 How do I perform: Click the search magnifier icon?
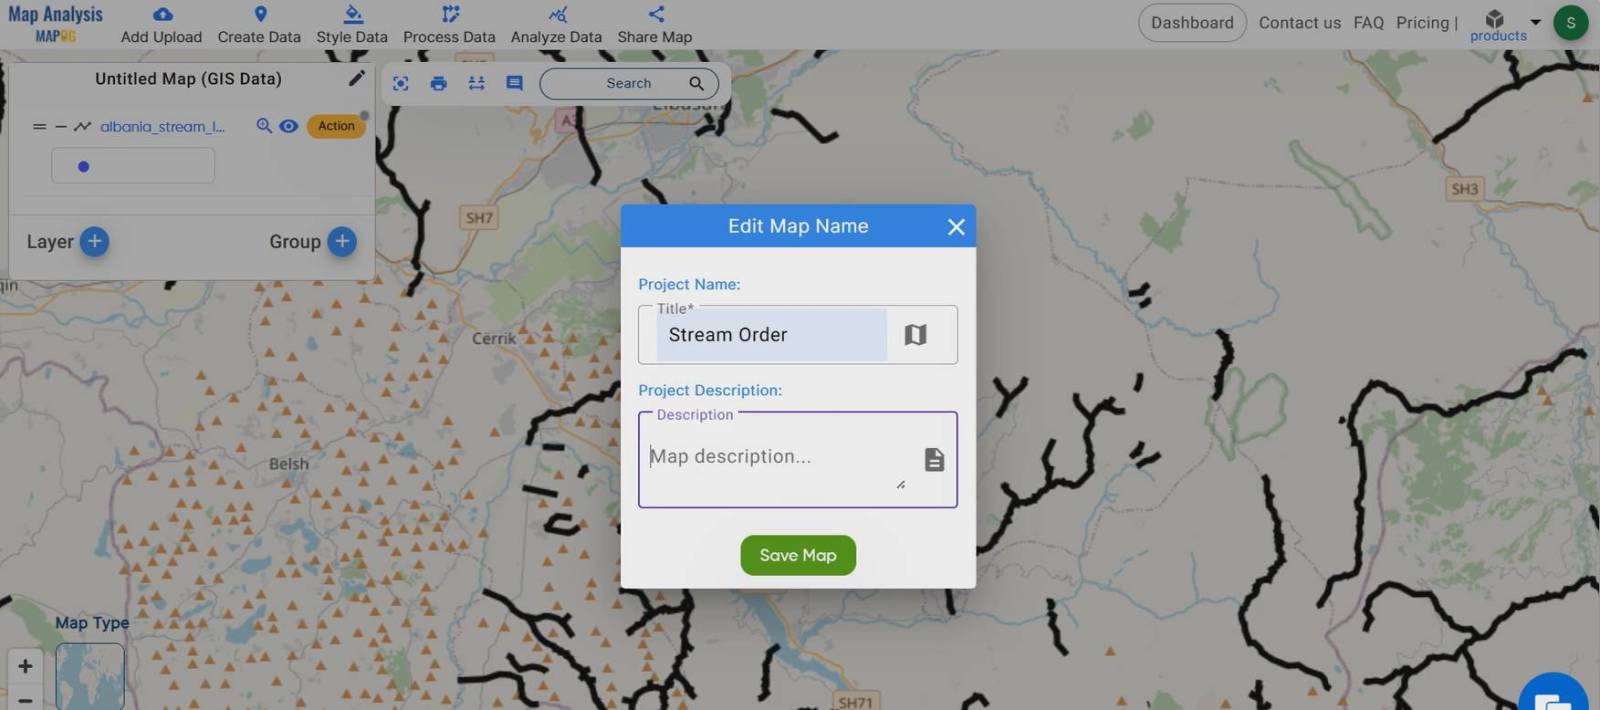696,83
